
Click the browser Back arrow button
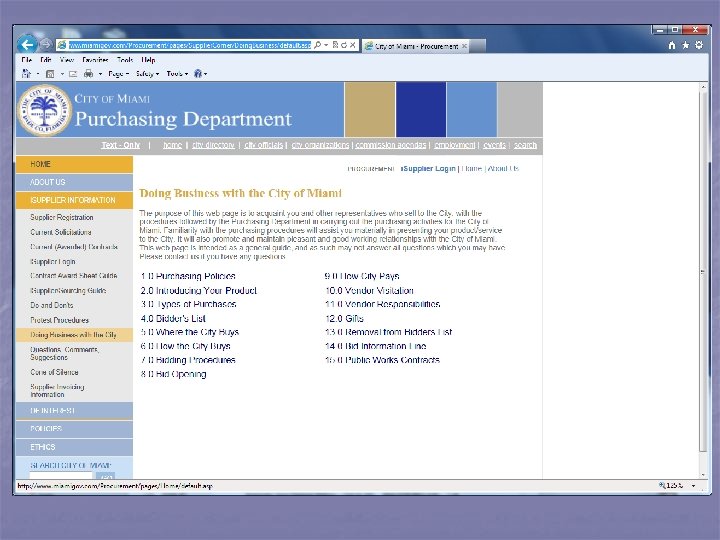click(x=27, y=45)
